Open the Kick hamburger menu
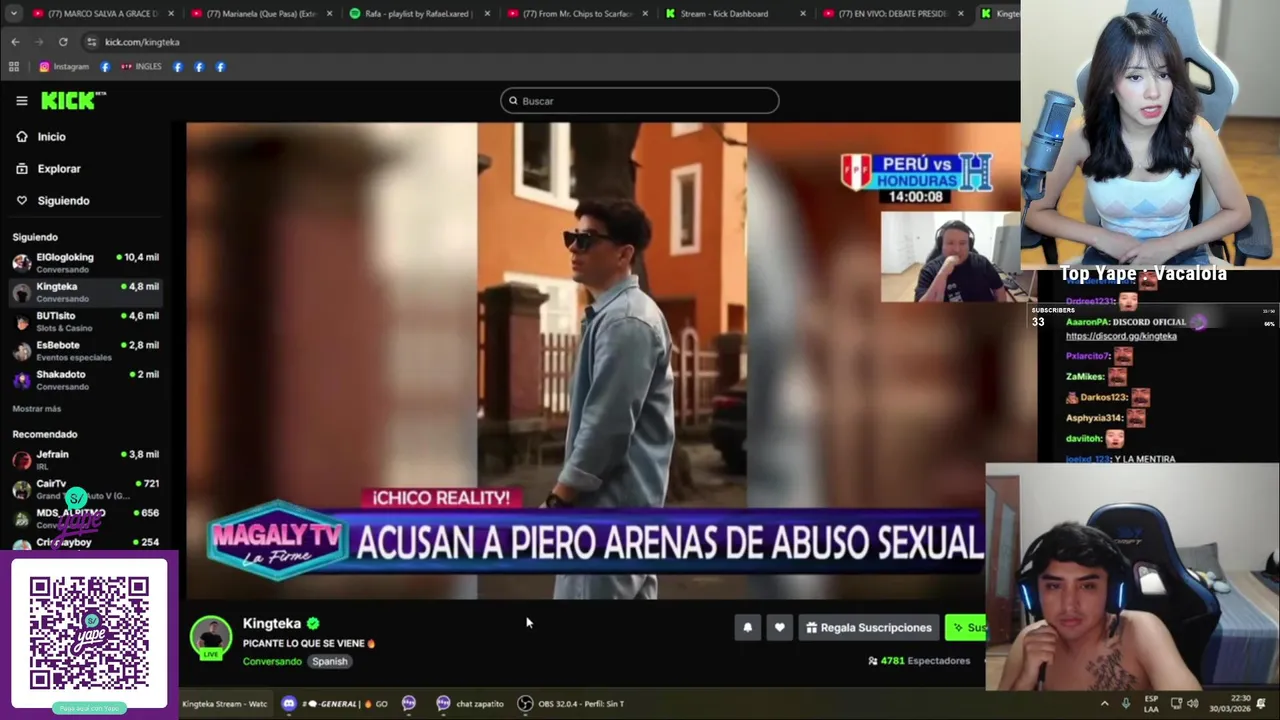Image resolution: width=1280 pixels, height=720 pixels. point(21,101)
